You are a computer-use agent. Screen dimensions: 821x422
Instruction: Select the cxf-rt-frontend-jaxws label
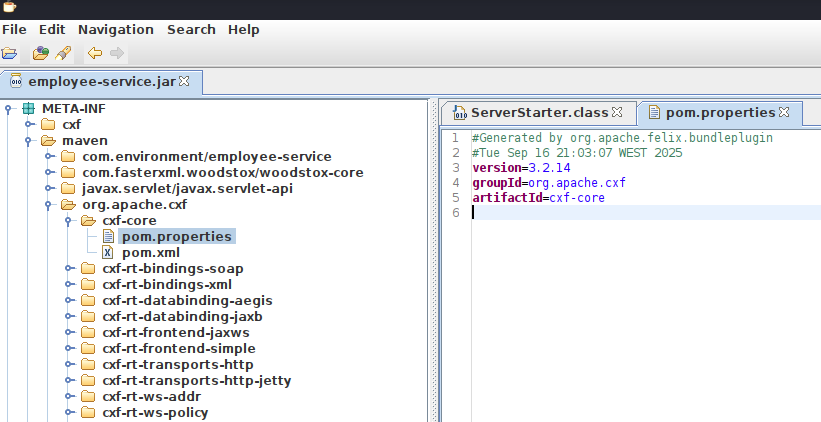176,332
